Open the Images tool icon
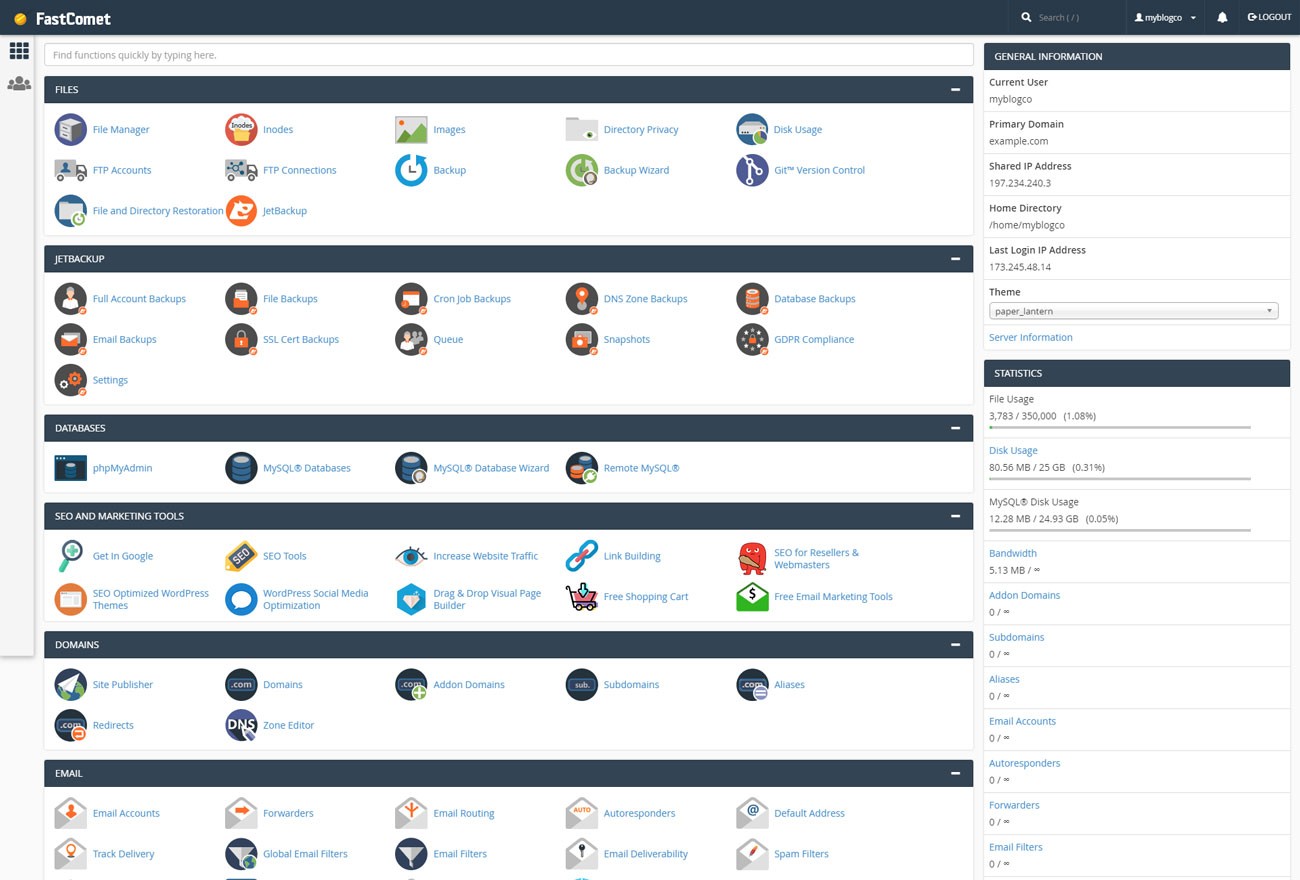The height and width of the screenshot is (880, 1300). click(x=411, y=130)
